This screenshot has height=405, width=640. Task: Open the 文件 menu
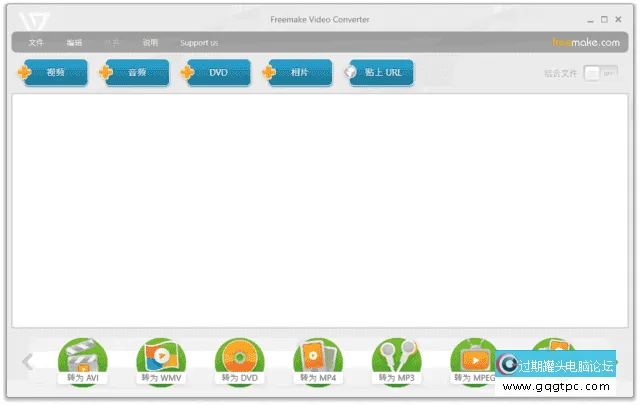click(37, 43)
